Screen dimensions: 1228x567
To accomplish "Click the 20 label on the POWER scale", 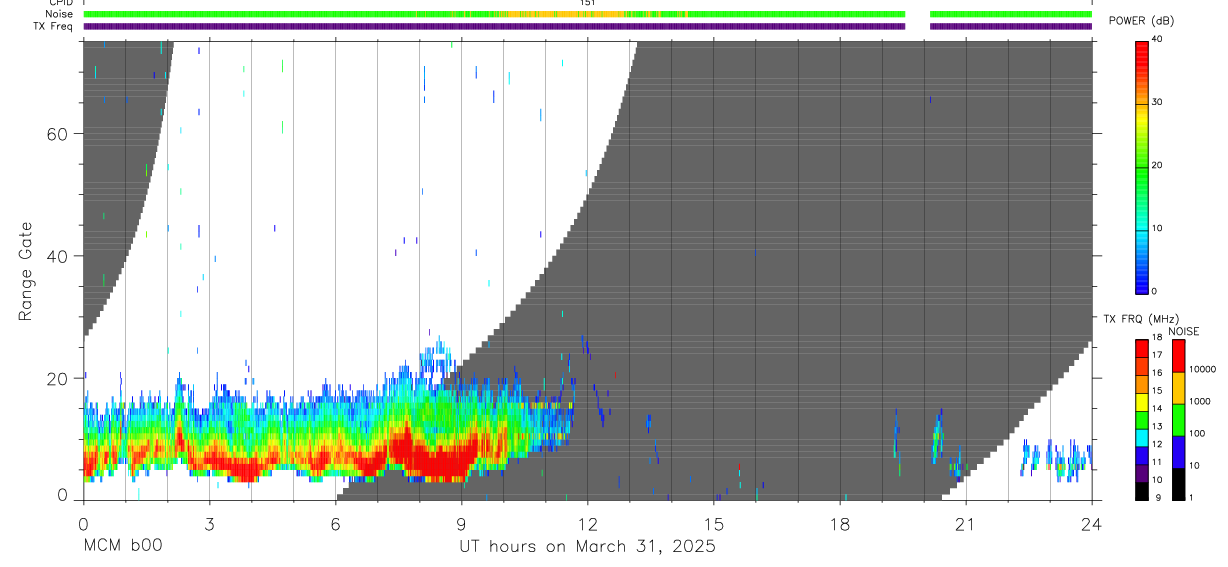I will pos(1156,165).
